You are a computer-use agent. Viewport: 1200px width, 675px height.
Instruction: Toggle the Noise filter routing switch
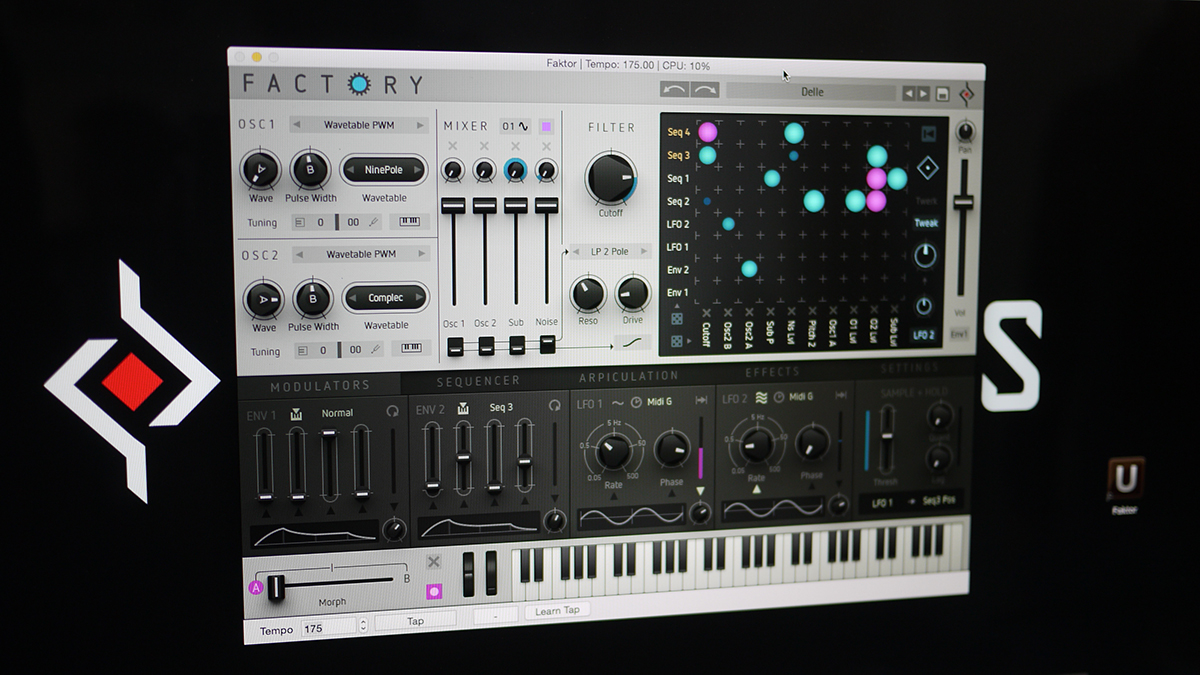point(548,345)
